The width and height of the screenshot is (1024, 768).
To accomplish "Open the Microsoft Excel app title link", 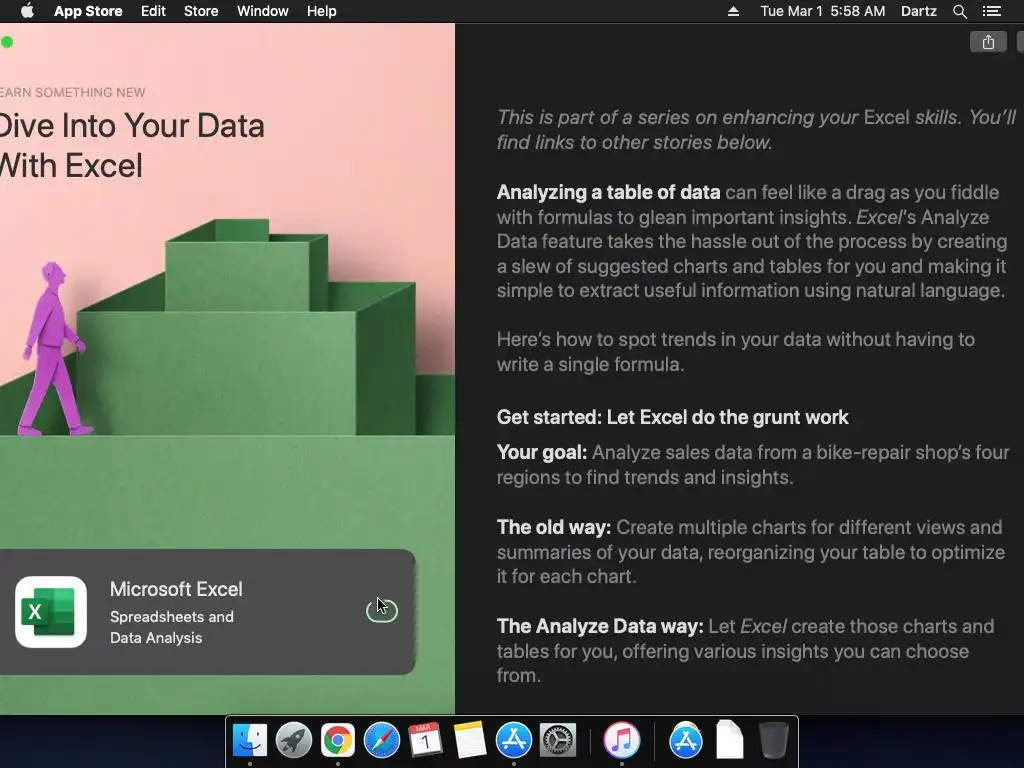I will tap(176, 589).
